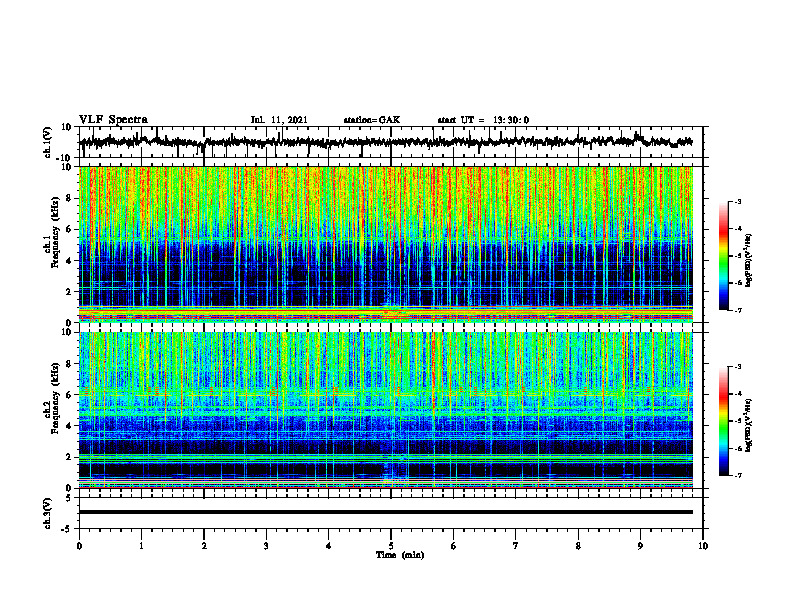Click time axis tick label "9"
Screen dimensions: 792x612
[640, 546]
